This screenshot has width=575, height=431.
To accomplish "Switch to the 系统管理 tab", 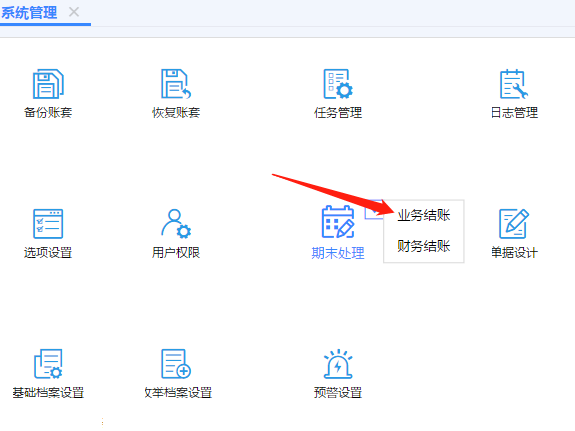I will (29, 12).
